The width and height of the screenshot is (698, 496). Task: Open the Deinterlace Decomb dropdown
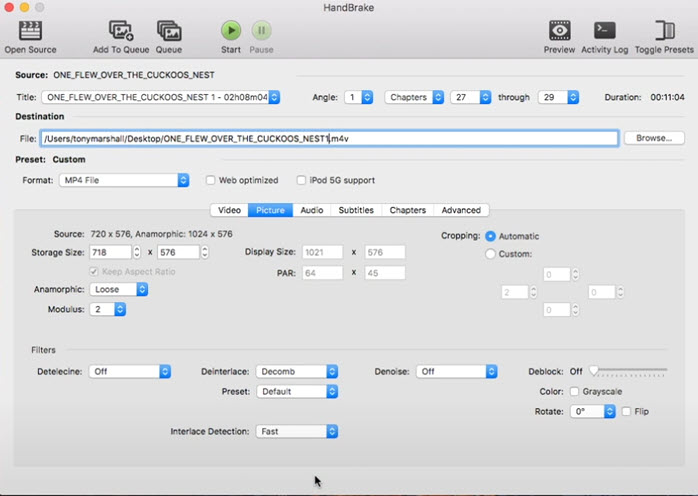point(297,371)
